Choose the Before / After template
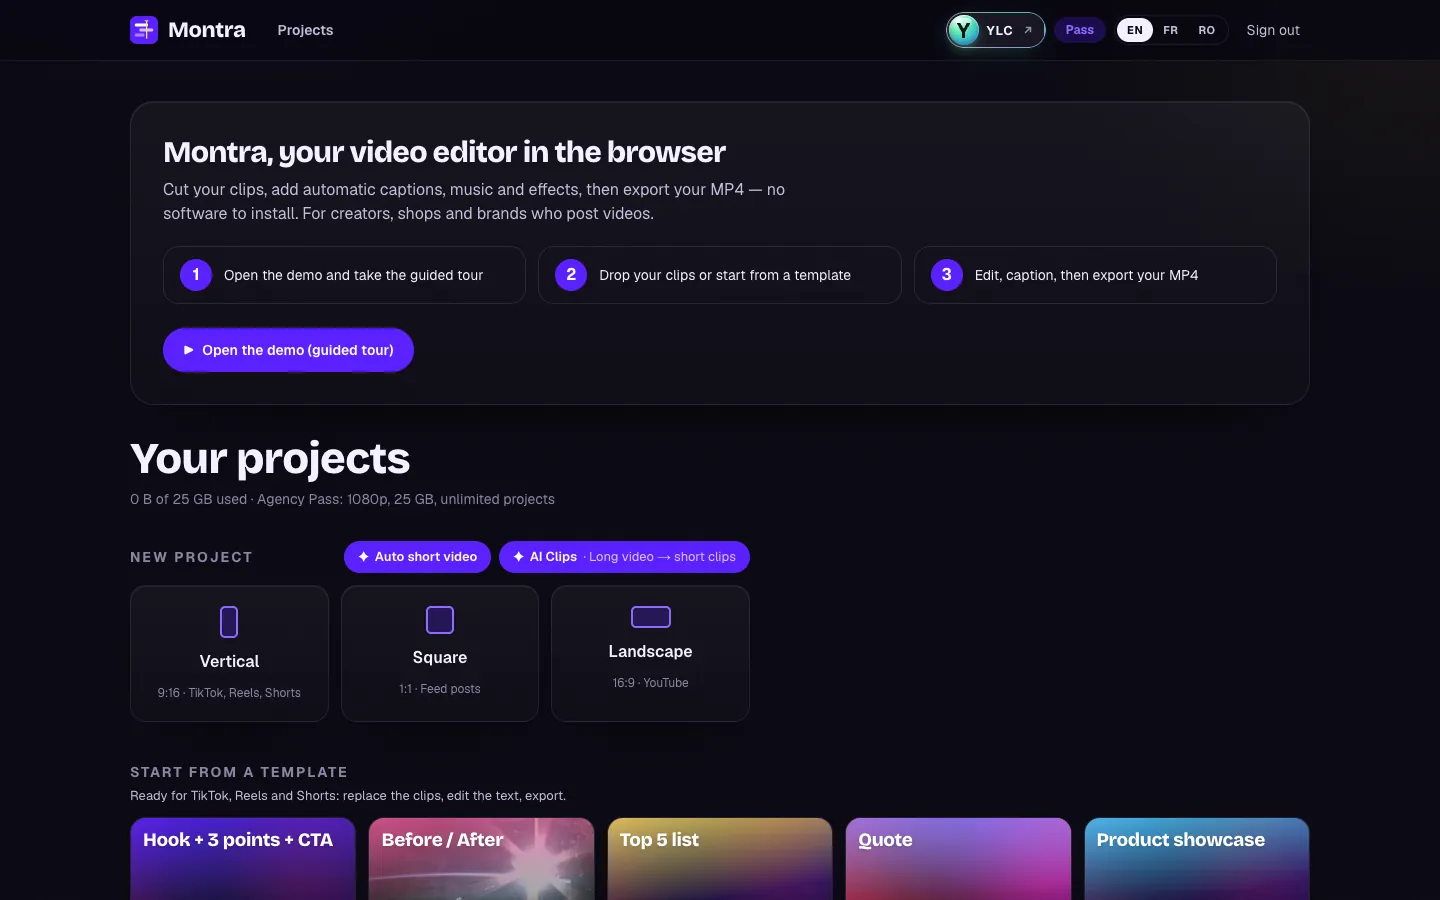1440x900 pixels. 481,859
